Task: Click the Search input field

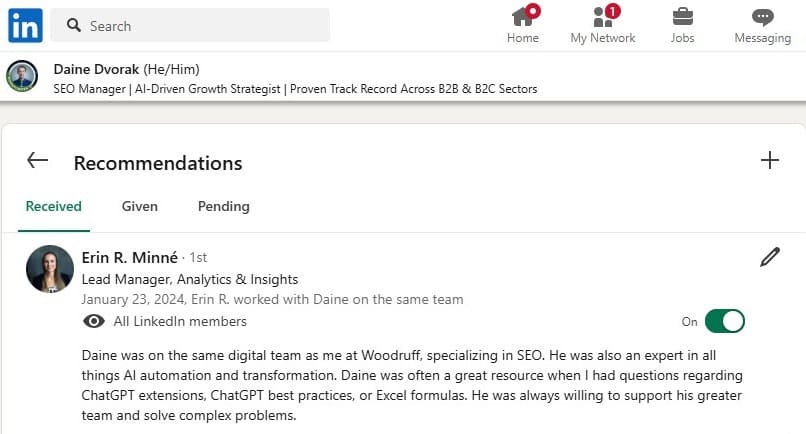Action: (190, 25)
